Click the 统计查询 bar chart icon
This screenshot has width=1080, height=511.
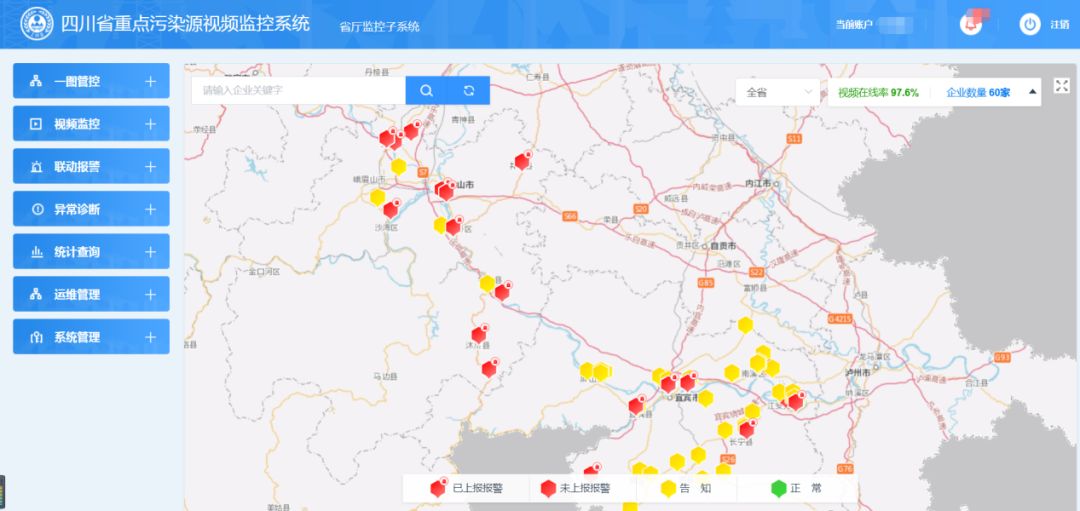point(37,252)
